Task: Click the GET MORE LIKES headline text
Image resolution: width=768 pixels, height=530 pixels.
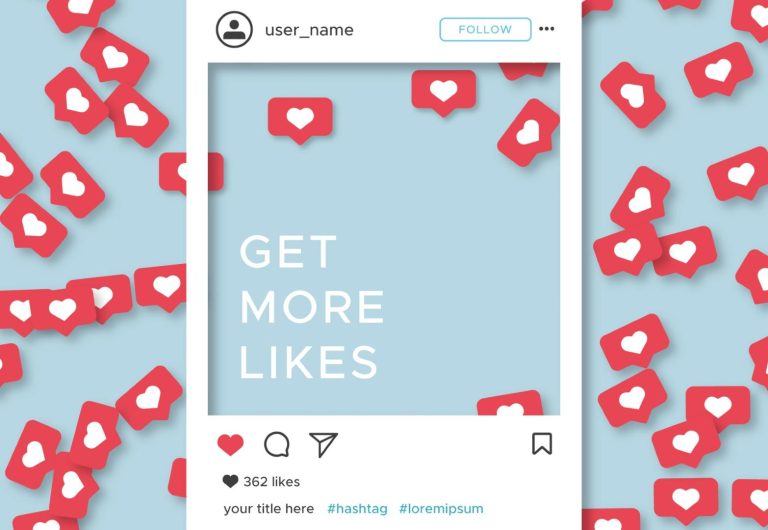Action: point(312,307)
